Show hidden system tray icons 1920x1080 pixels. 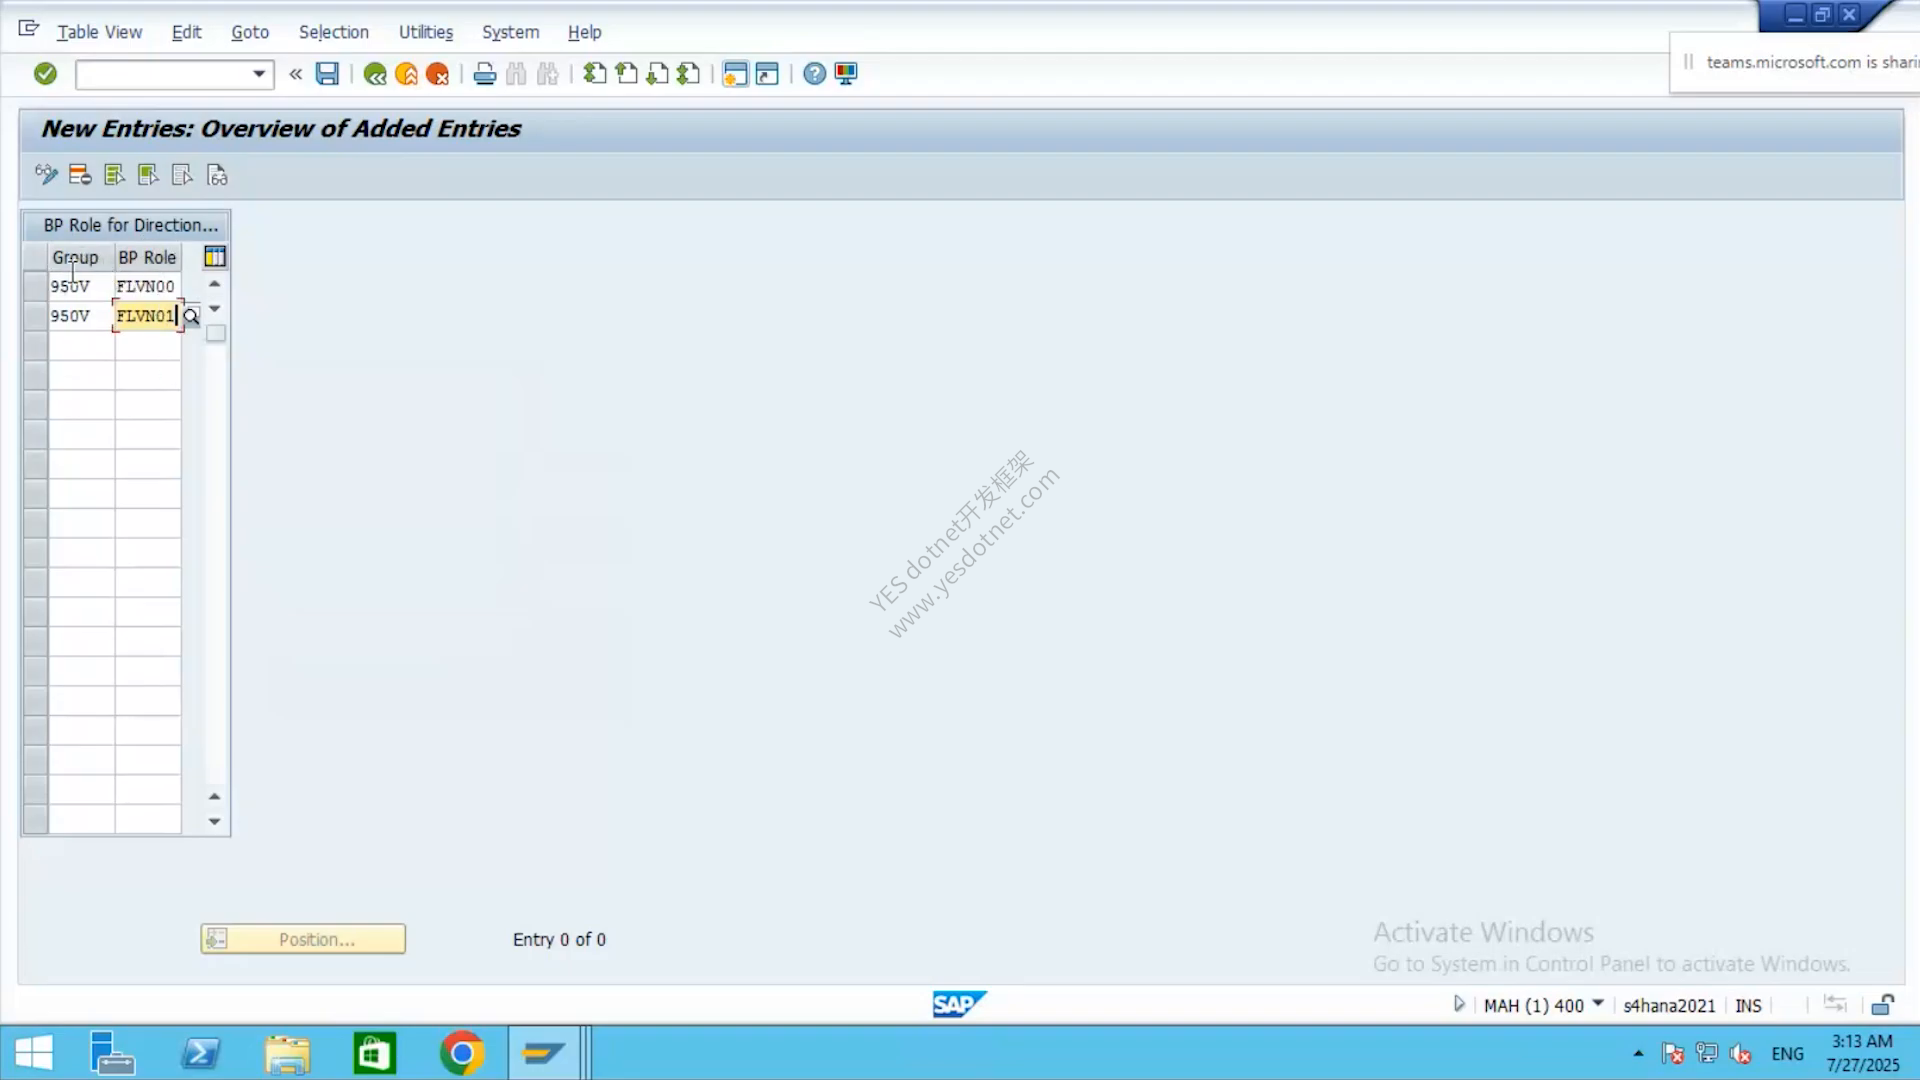[1638, 1053]
